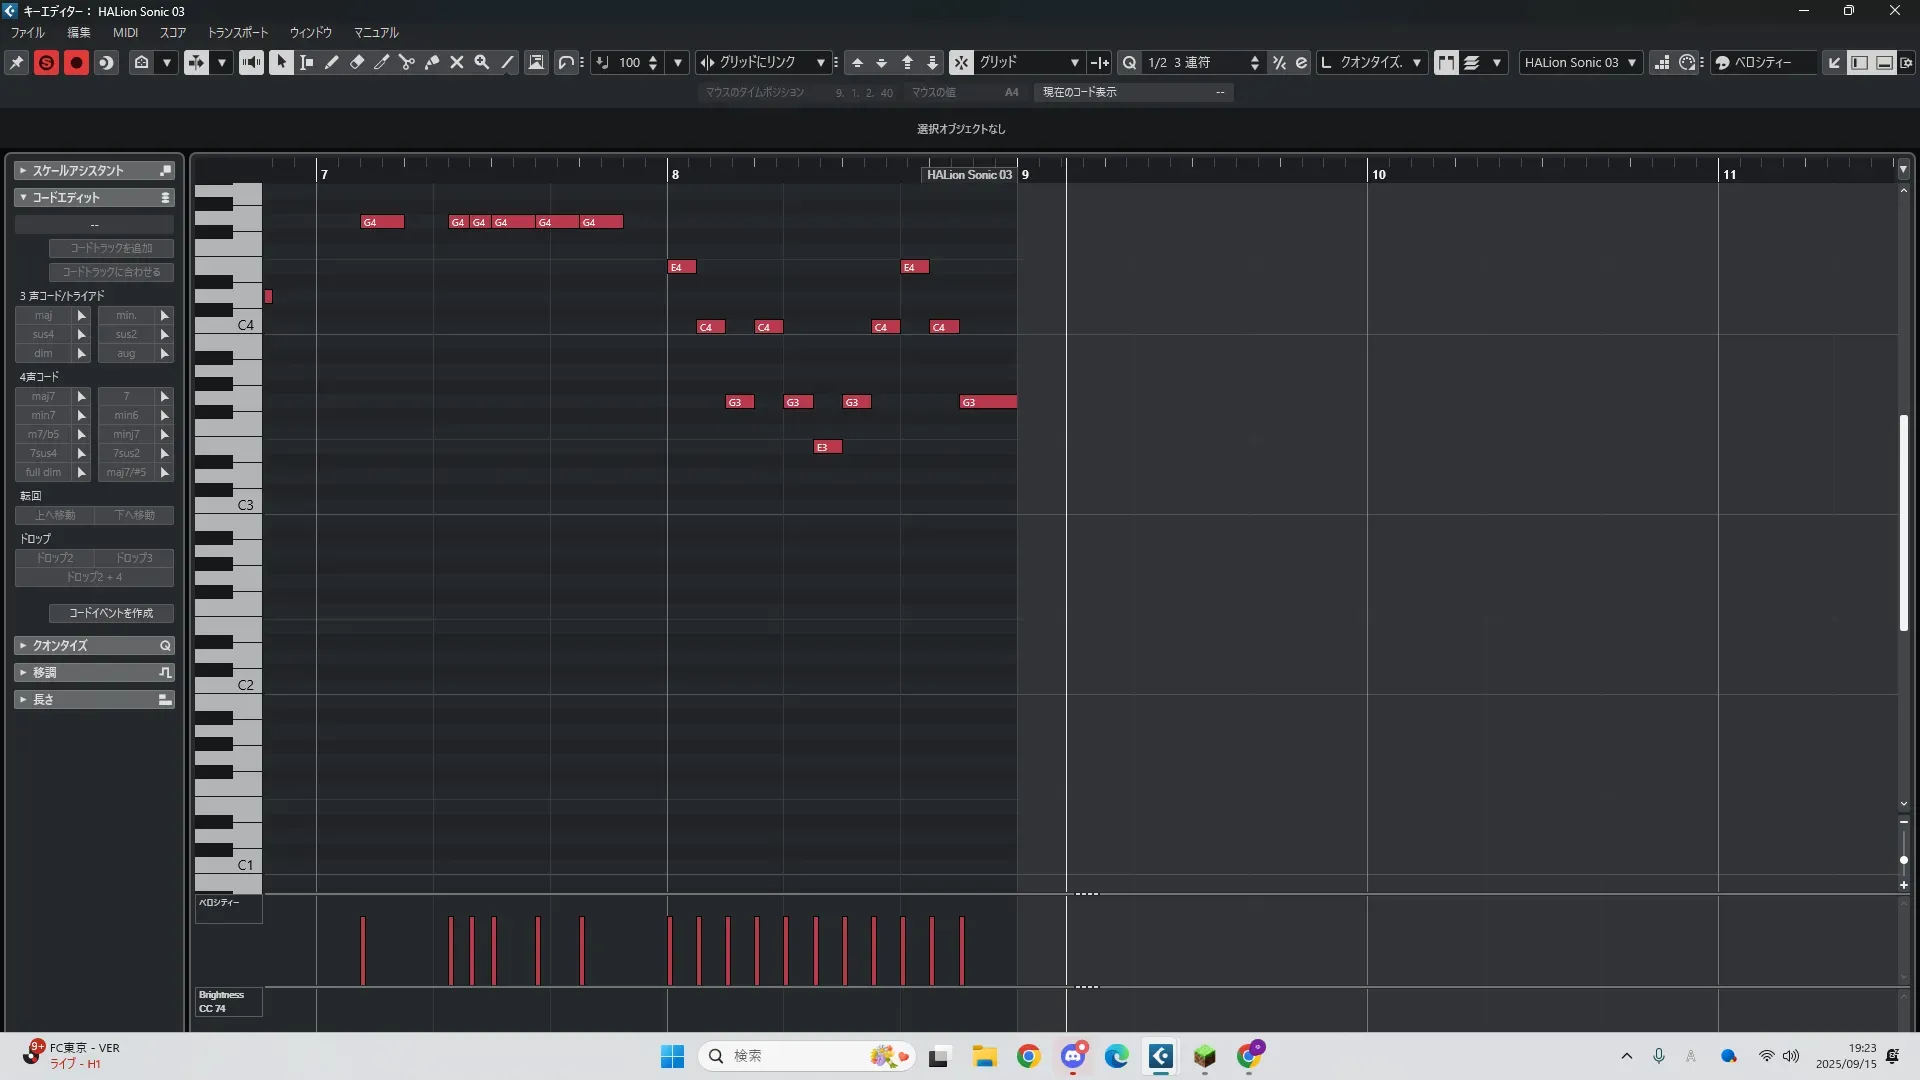The image size is (1920, 1080).
Task: Open the MIDI menu
Action: [125, 33]
